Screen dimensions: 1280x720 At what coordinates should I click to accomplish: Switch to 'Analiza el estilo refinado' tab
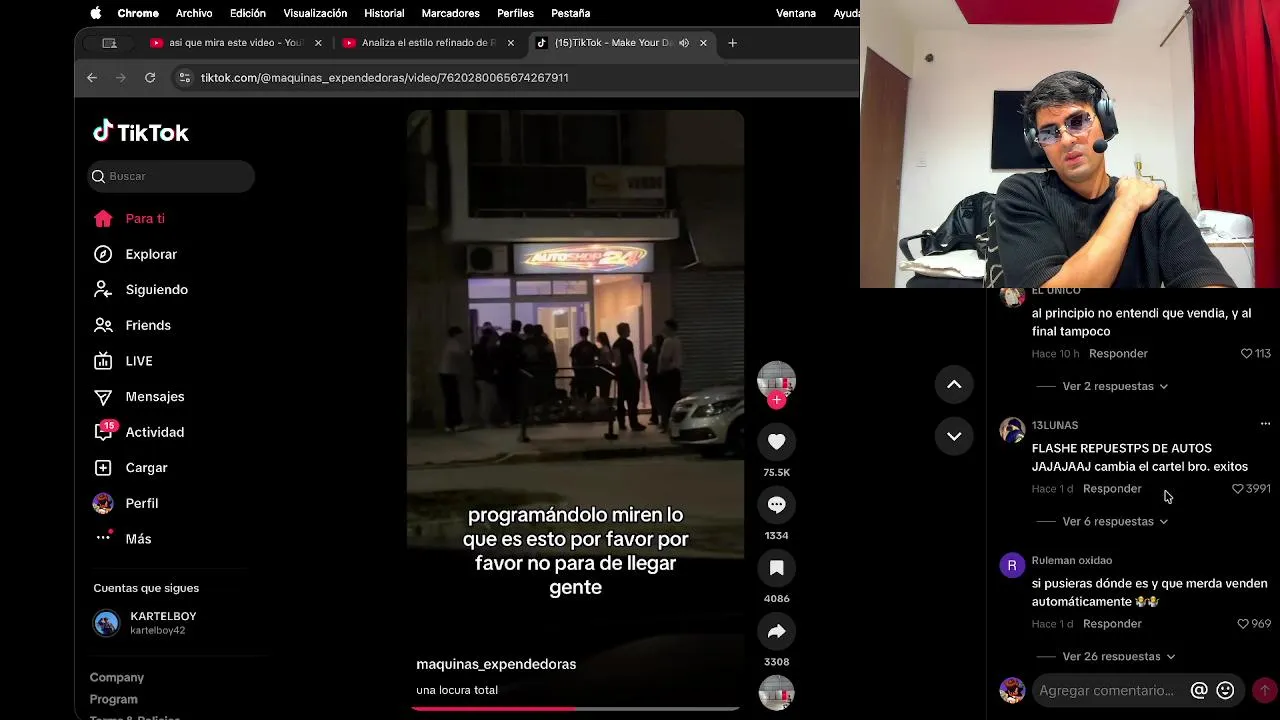coord(428,43)
